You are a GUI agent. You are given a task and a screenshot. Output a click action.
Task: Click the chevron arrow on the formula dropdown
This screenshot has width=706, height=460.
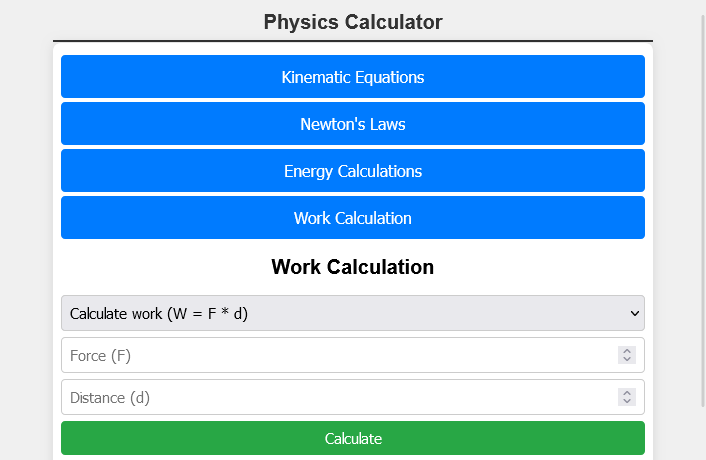634,313
